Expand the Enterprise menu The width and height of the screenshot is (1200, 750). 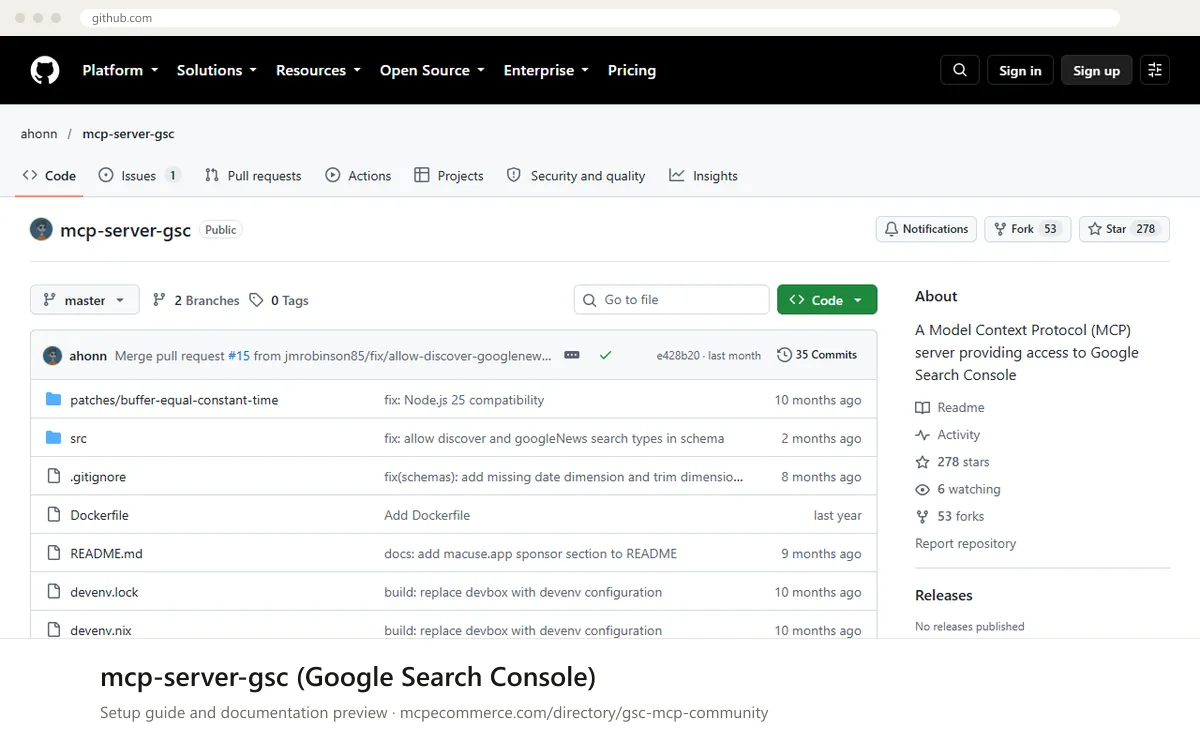[546, 70]
